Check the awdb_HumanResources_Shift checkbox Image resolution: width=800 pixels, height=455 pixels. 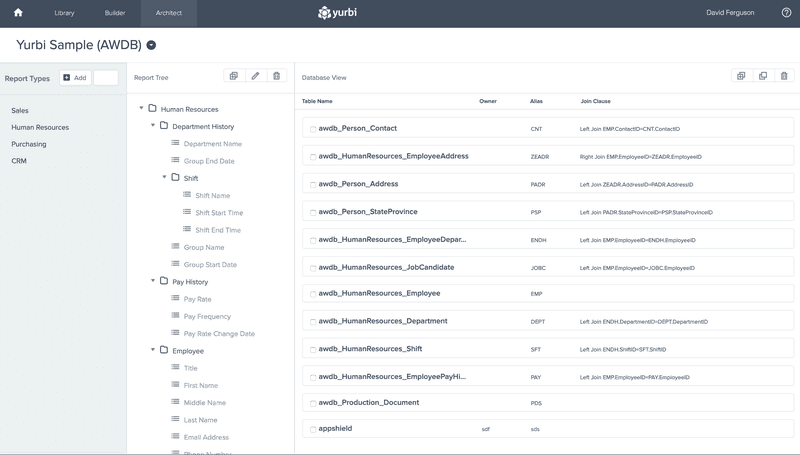tap(313, 349)
